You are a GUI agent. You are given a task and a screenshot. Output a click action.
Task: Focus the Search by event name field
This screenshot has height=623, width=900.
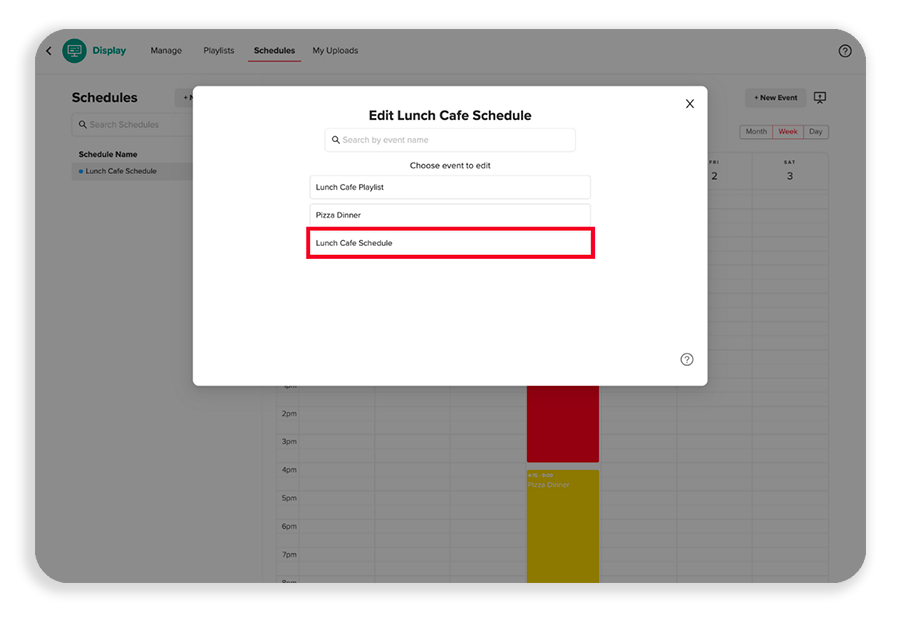pyautogui.click(x=450, y=140)
